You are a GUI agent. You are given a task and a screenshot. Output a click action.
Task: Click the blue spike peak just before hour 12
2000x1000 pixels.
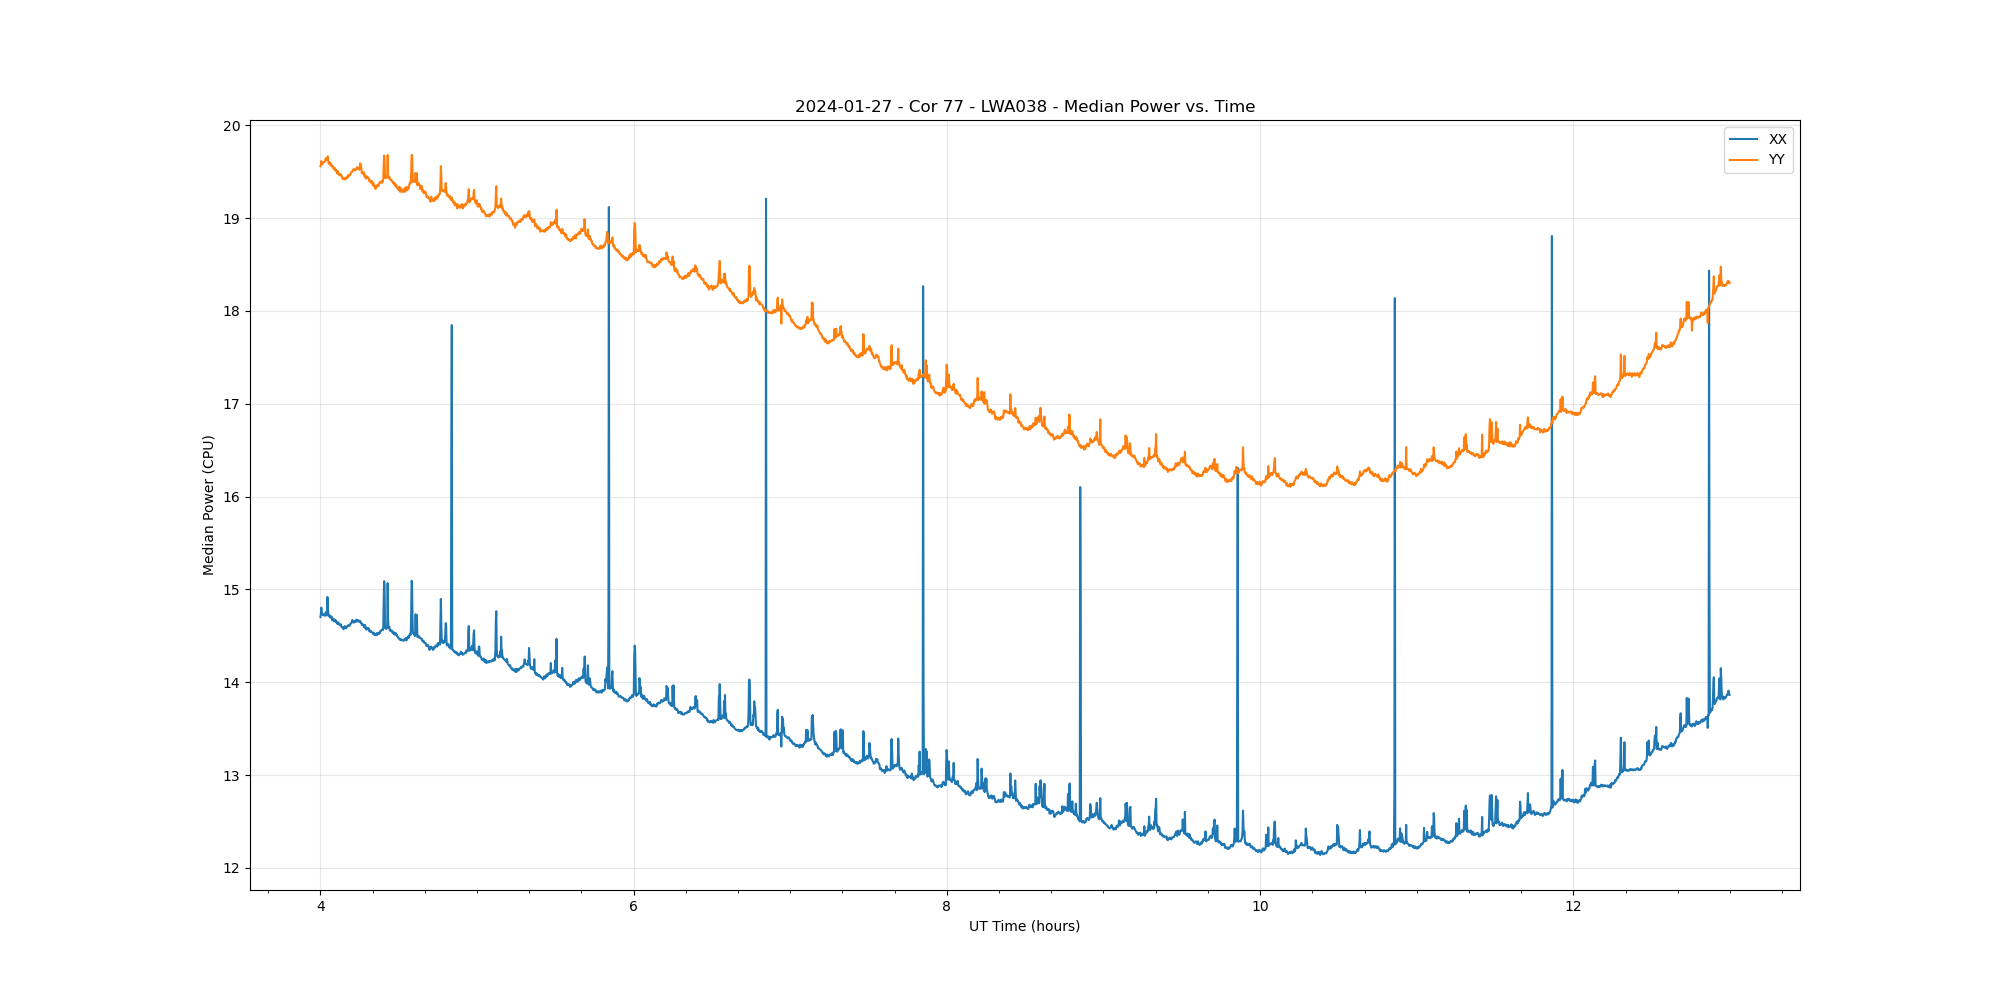1551,236
